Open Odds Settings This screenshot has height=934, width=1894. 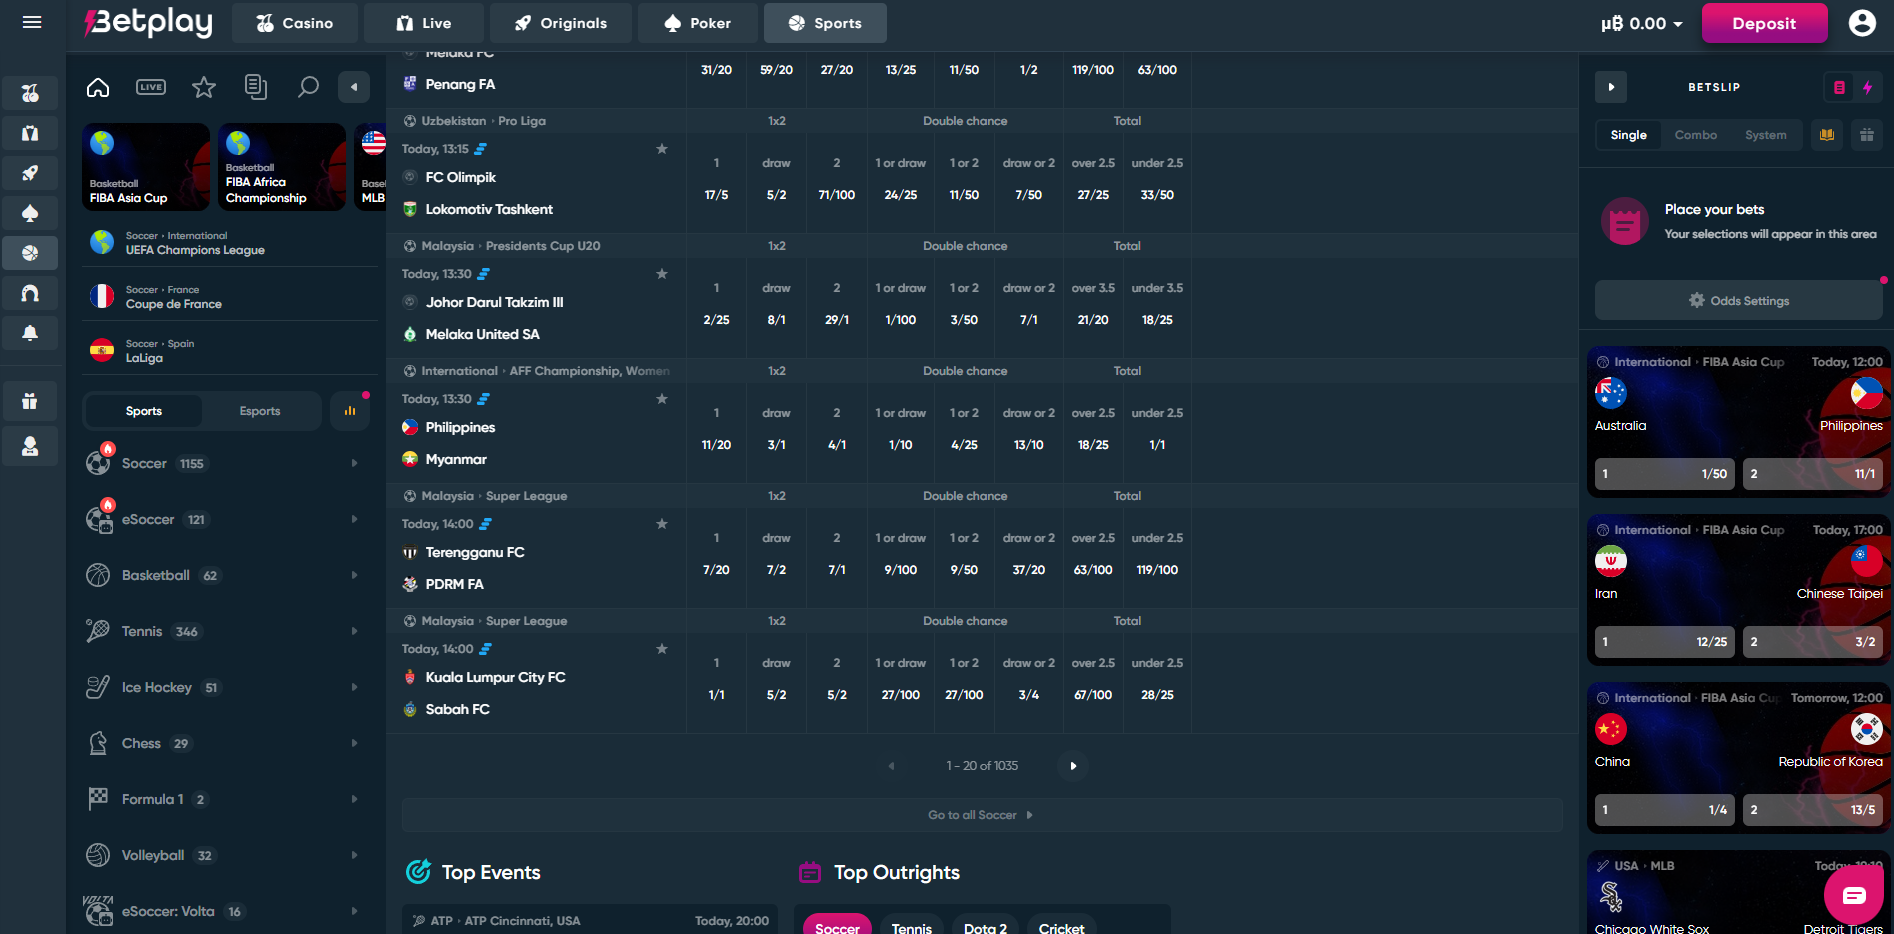(x=1738, y=301)
